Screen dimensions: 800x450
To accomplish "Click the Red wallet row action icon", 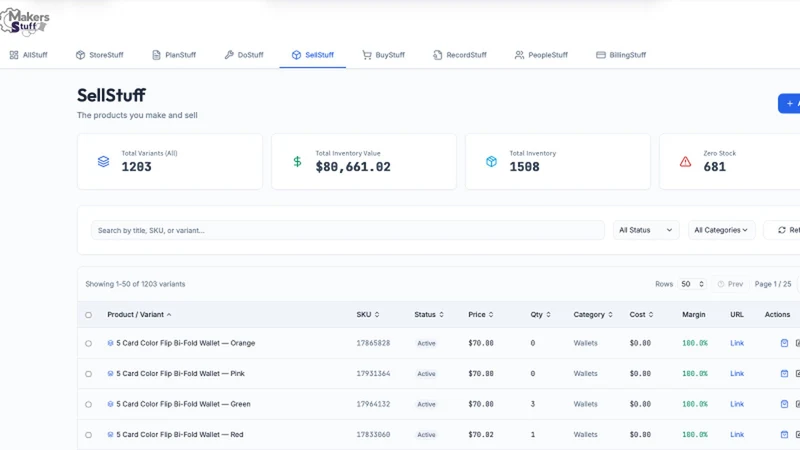I will tap(784, 434).
